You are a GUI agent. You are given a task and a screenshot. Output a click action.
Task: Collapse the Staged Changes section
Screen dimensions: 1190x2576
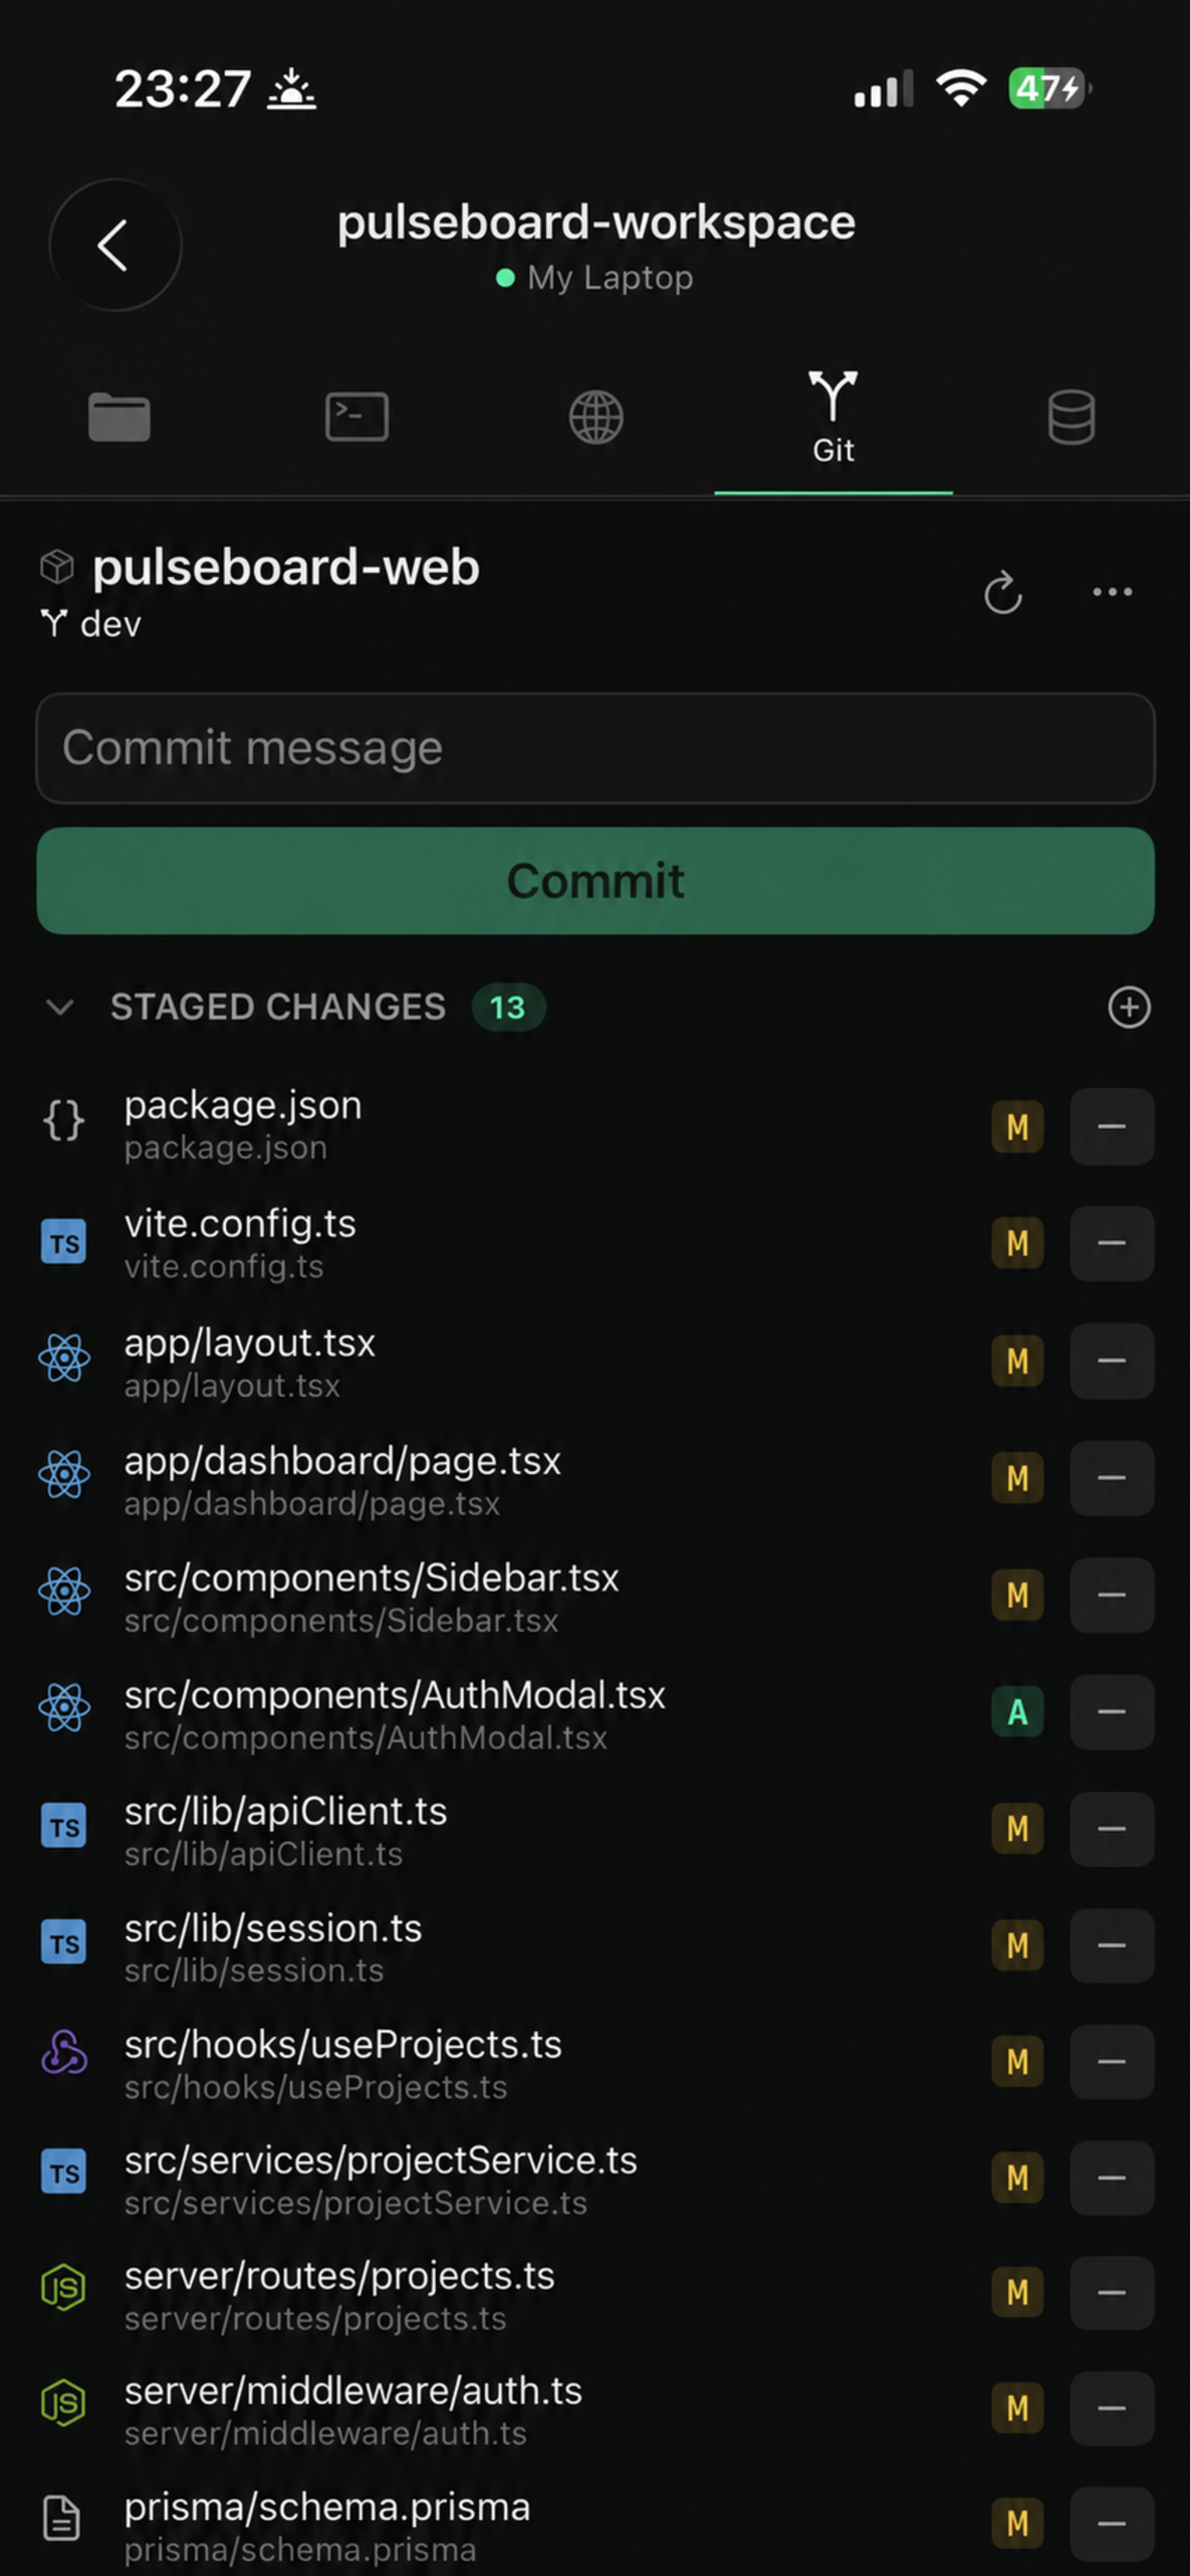(60, 1007)
